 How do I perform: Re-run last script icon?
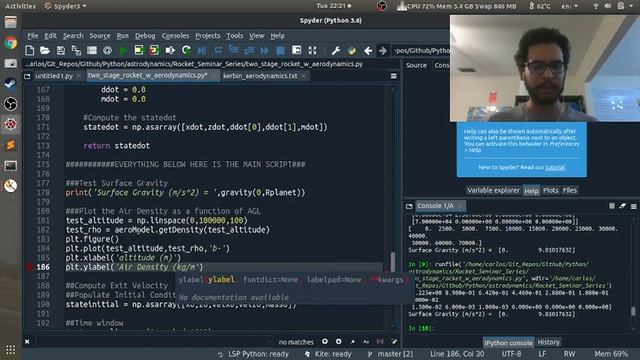pos(186,51)
